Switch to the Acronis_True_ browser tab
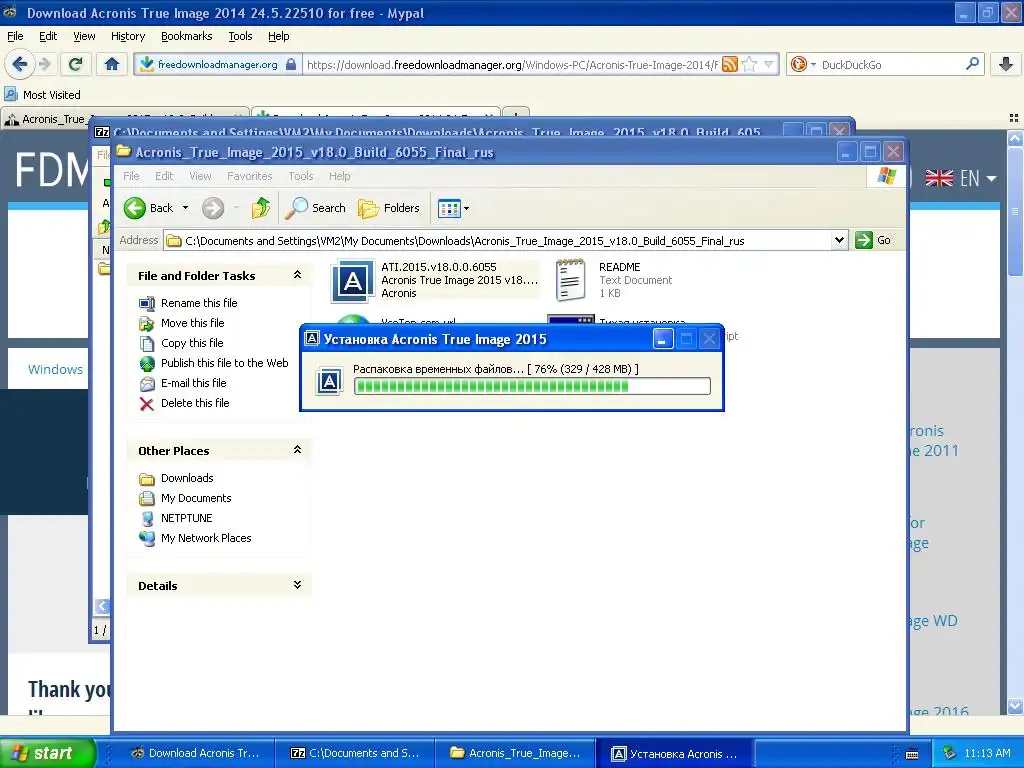Viewport: 1024px width, 768px height. tap(54, 119)
